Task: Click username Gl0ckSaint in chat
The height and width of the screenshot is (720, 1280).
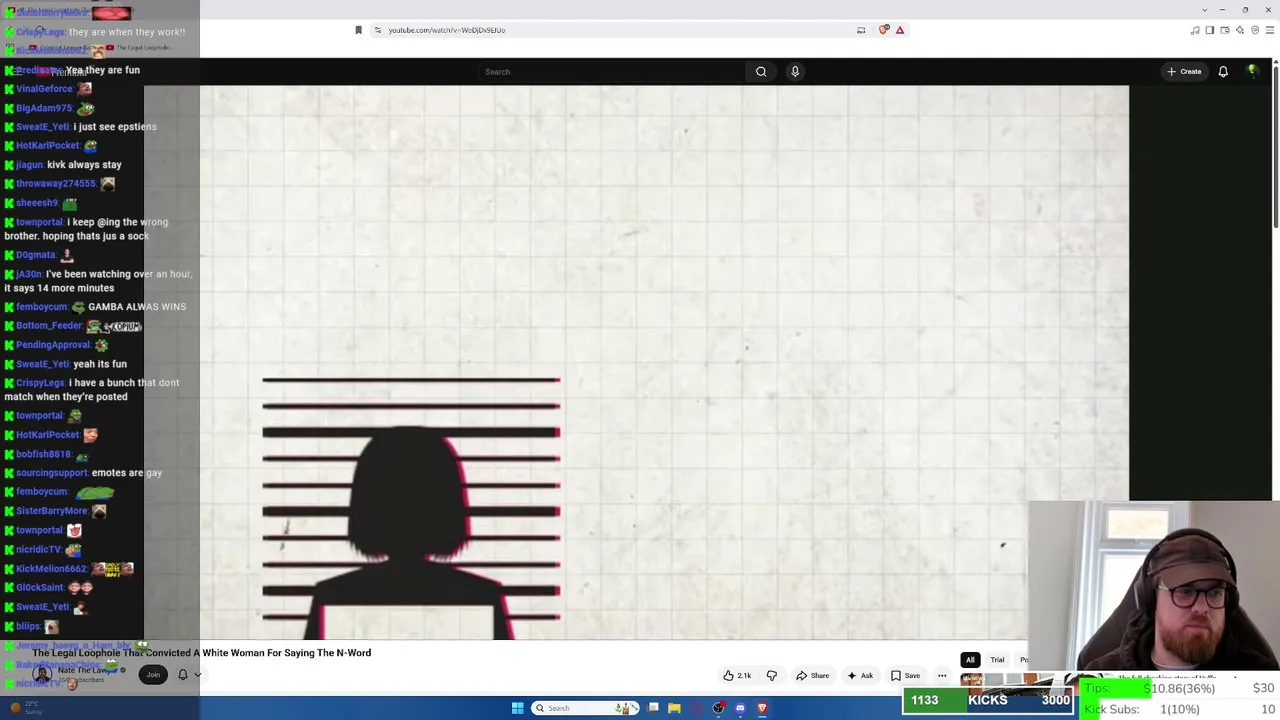Action: tap(40, 588)
